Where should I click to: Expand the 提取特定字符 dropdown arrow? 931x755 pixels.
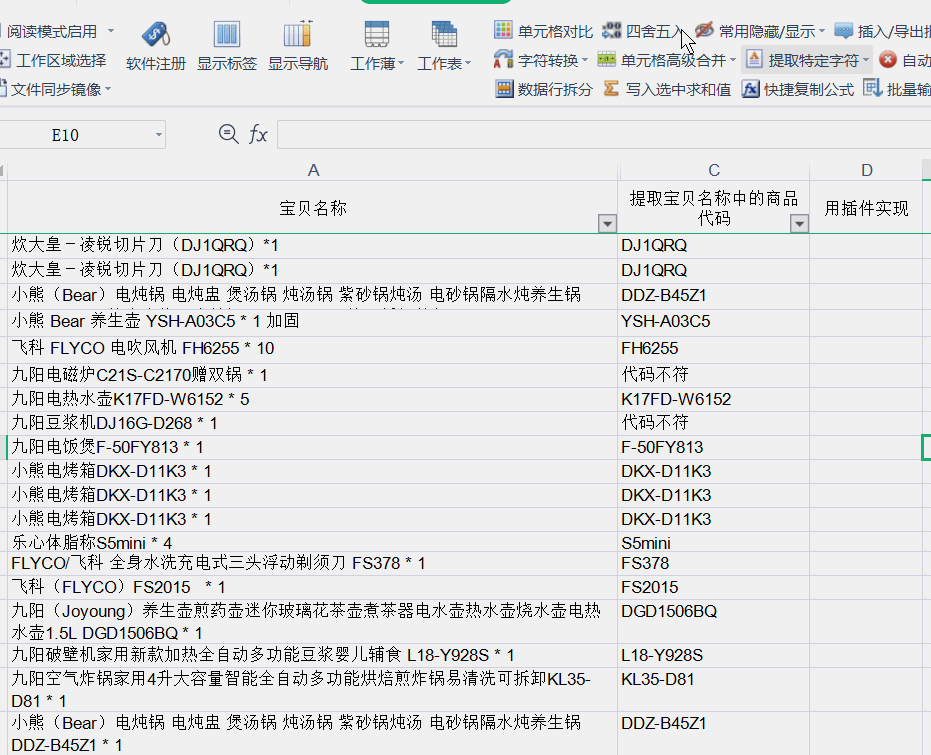pyautogui.click(x=866, y=60)
